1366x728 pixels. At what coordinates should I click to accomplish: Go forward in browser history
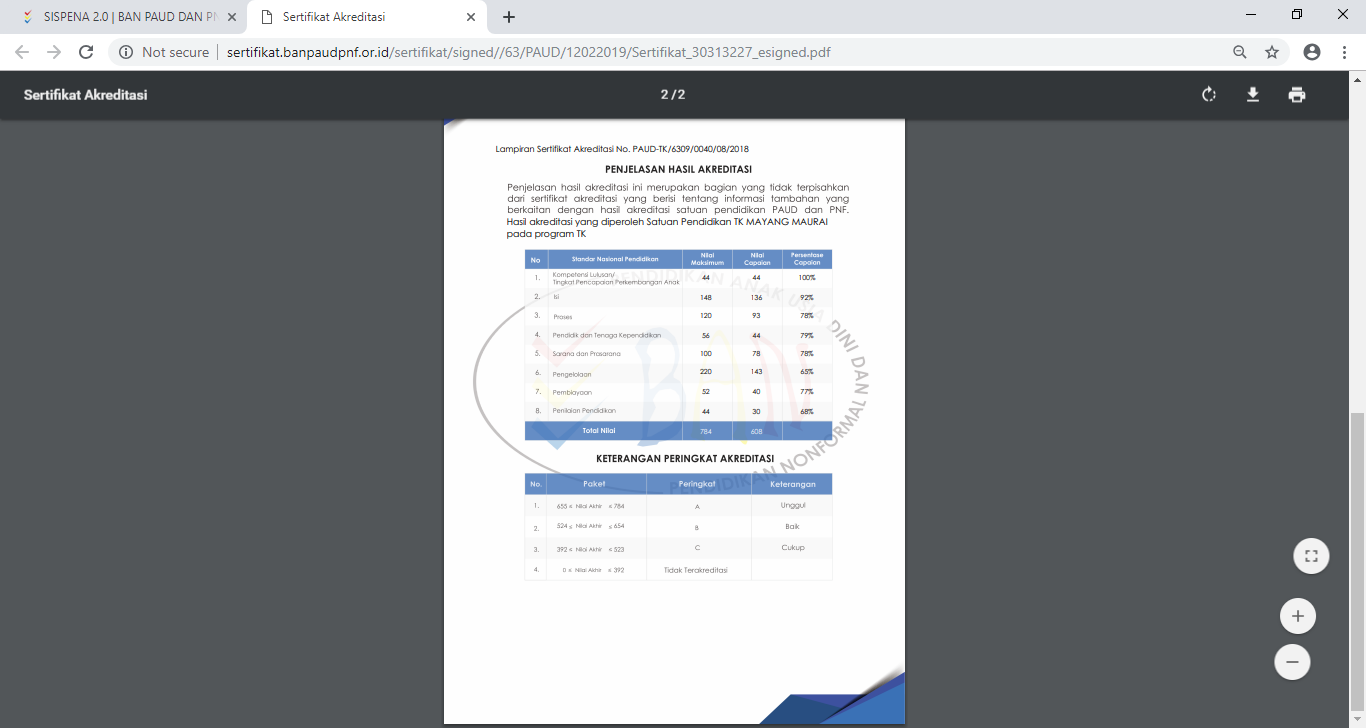54,52
